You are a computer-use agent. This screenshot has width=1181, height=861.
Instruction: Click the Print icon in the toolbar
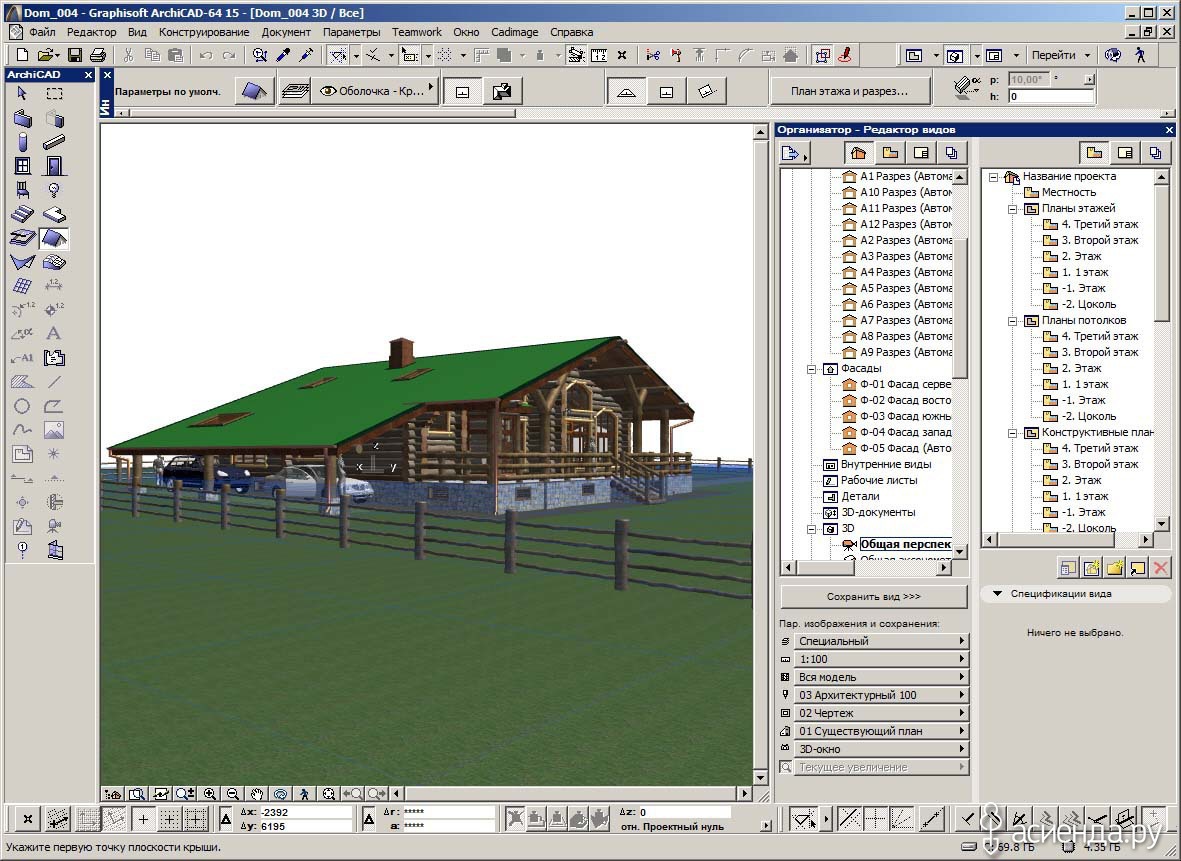(98, 55)
